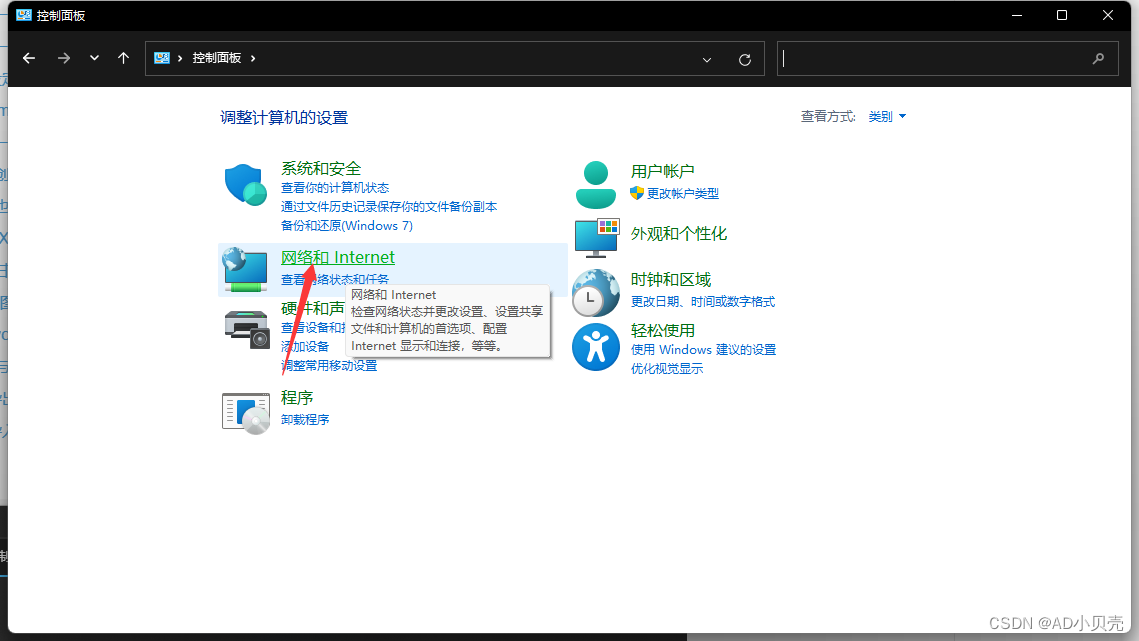Close the Control Panel window

(1108, 15)
